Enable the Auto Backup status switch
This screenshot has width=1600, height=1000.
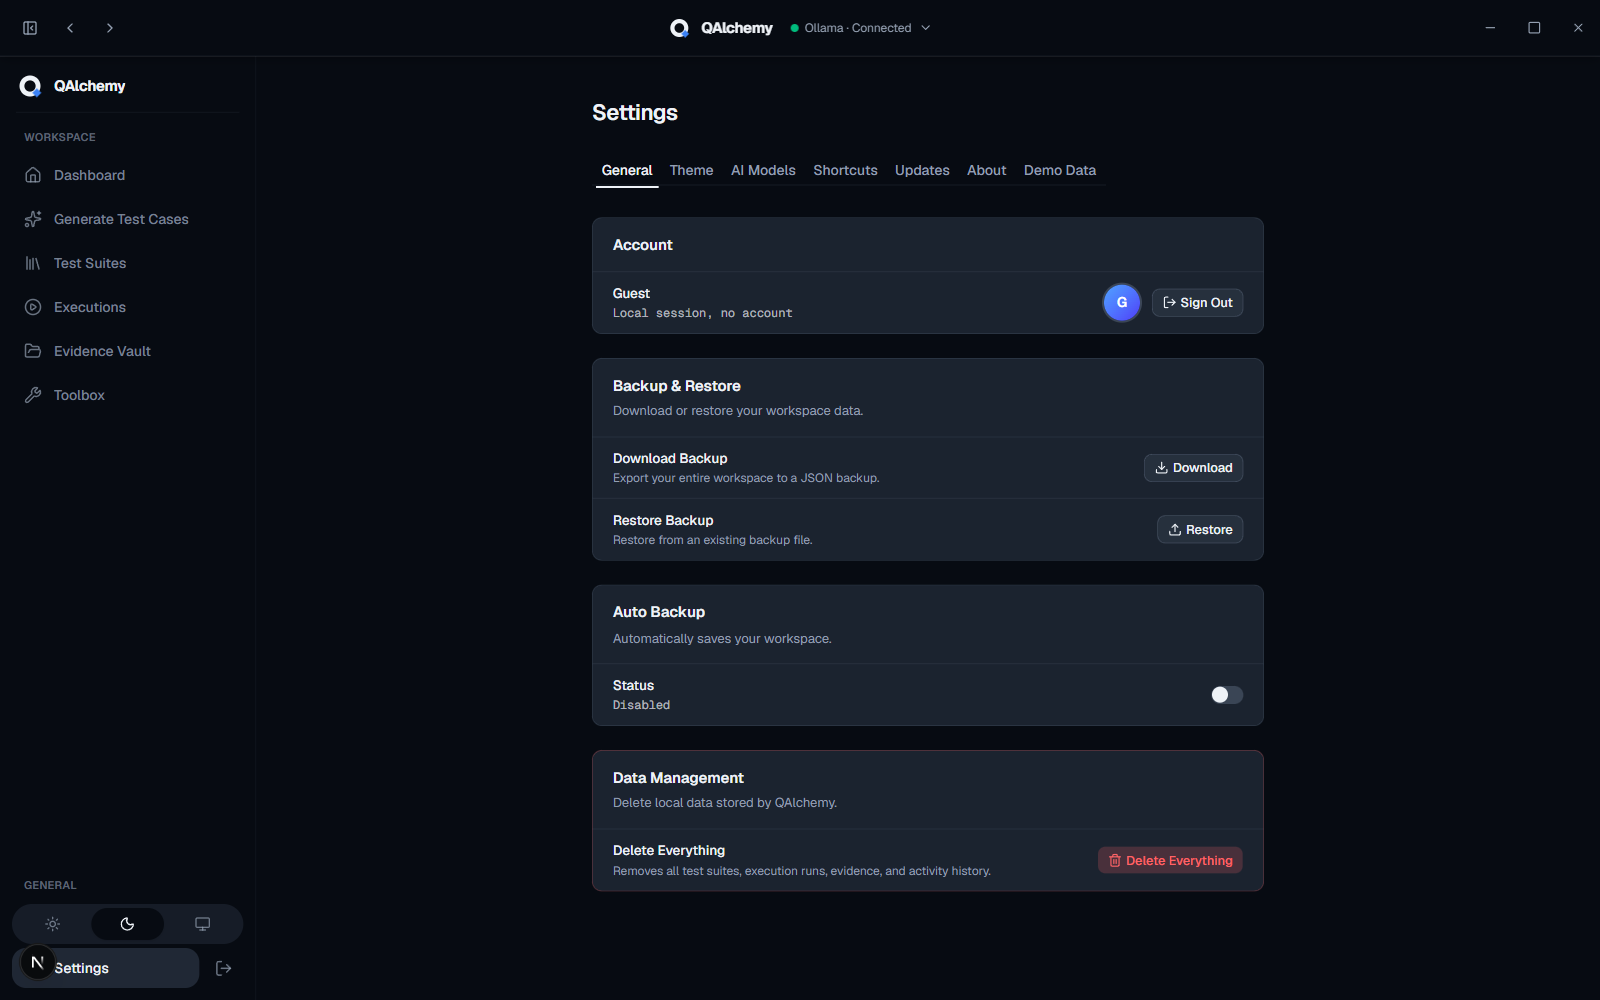(1226, 695)
